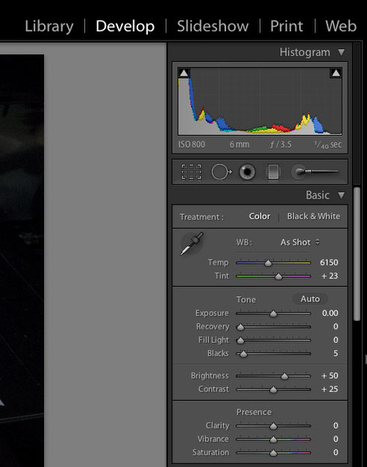Open the WB As Shot dropdown
This screenshot has width=367, height=467.
300,242
